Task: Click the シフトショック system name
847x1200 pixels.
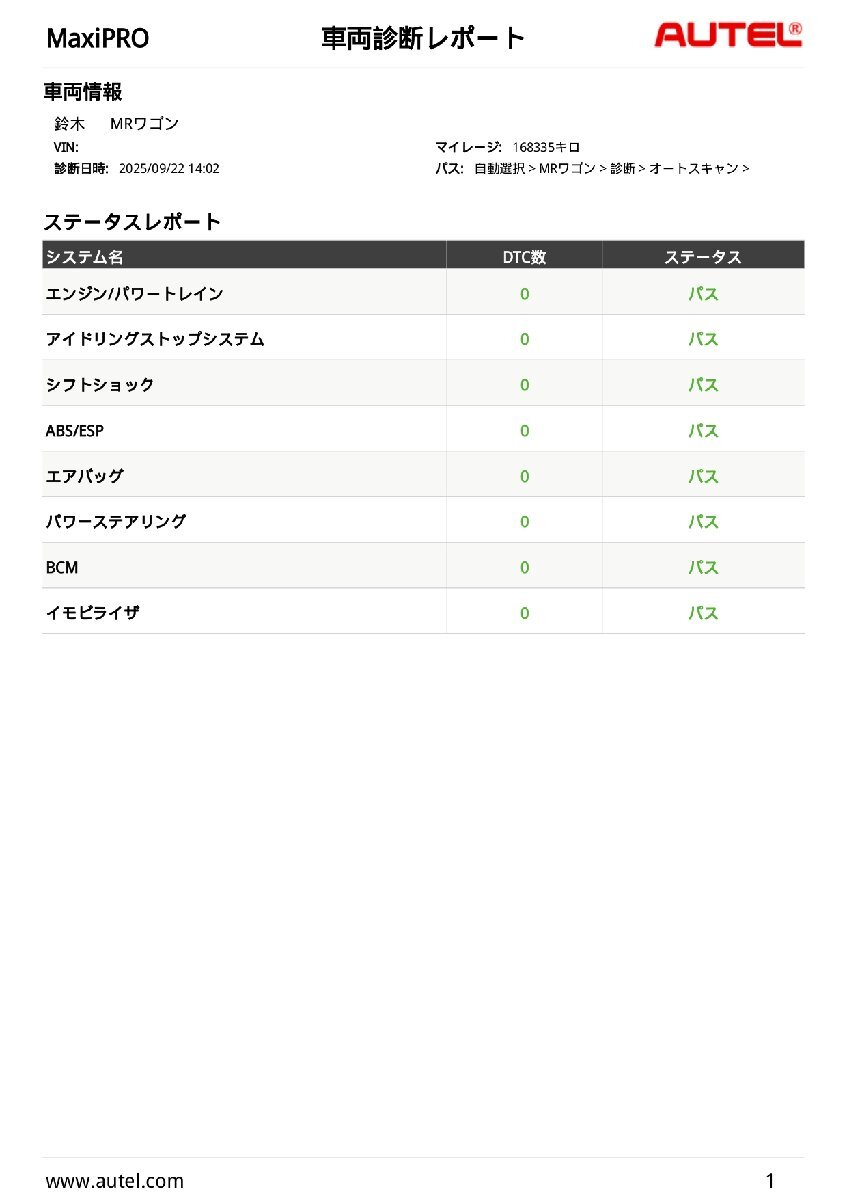Action: tap(100, 385)
